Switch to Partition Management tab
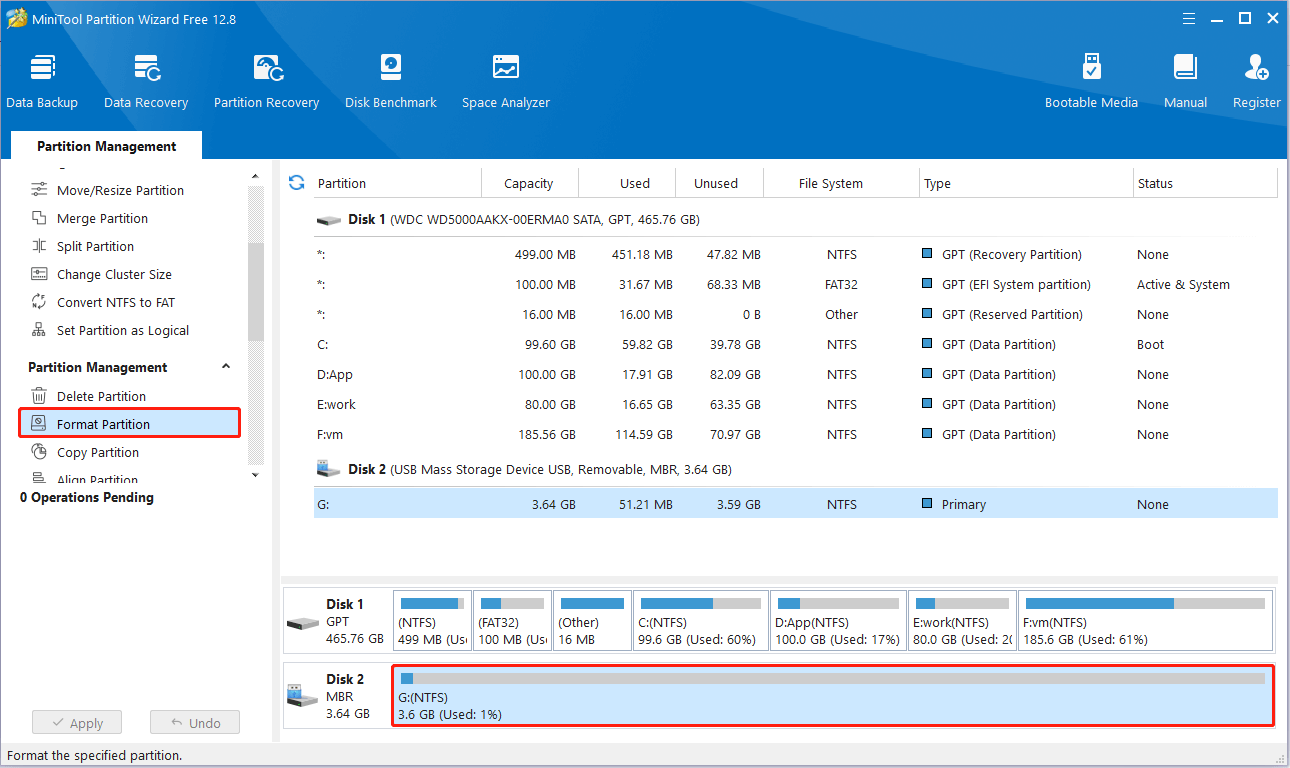The width and height of the screenshot is (1290, 768). (107, 146)
